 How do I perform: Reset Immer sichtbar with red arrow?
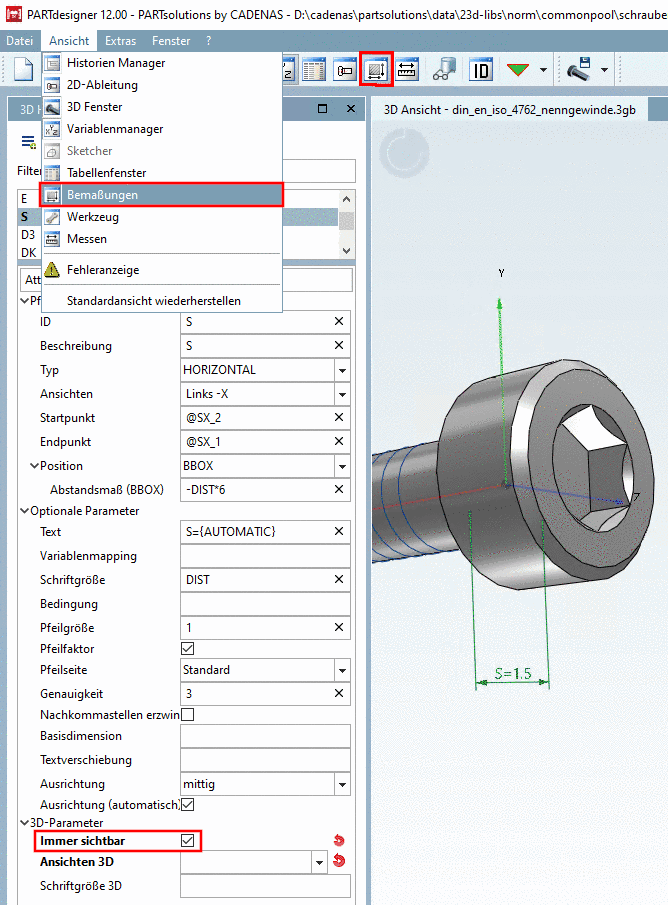point(339,840)
